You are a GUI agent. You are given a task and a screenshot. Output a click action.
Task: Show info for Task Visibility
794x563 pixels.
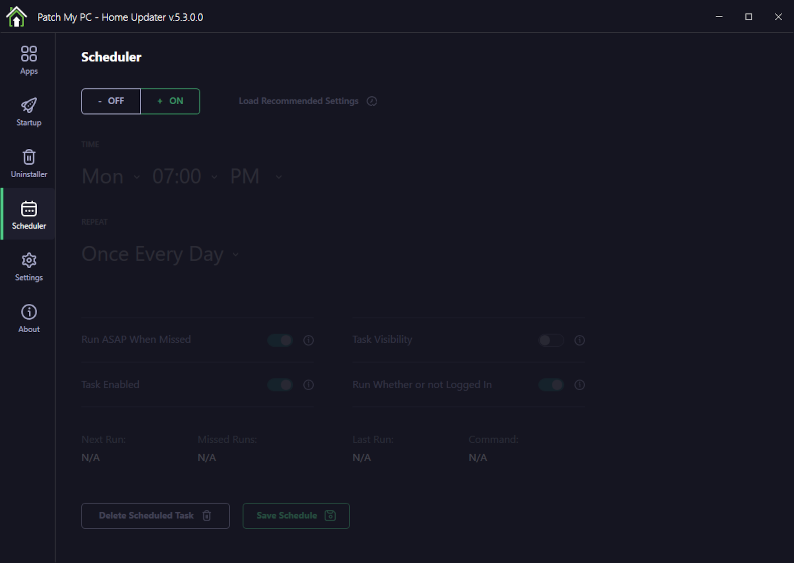point(579,340)
